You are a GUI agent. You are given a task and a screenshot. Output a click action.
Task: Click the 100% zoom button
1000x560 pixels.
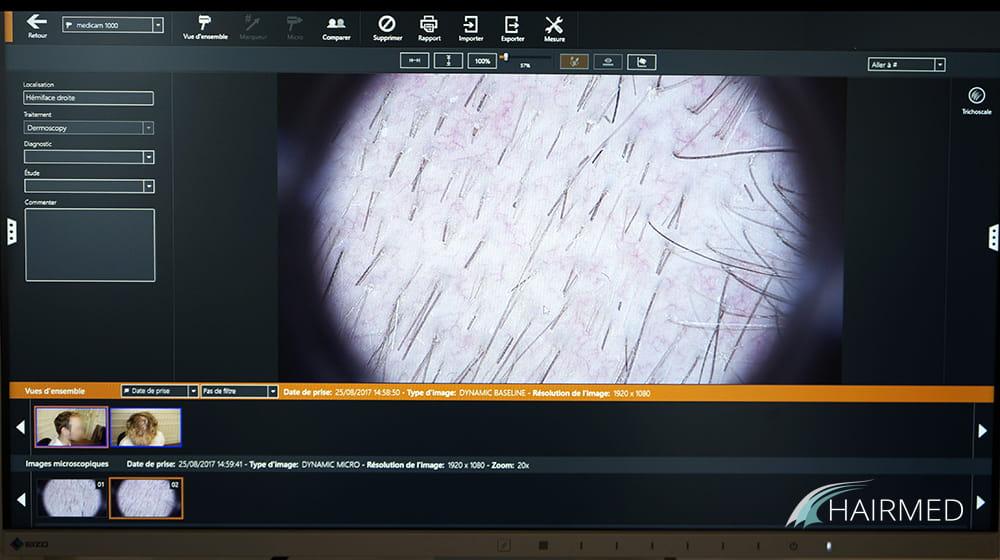[482, 61]
